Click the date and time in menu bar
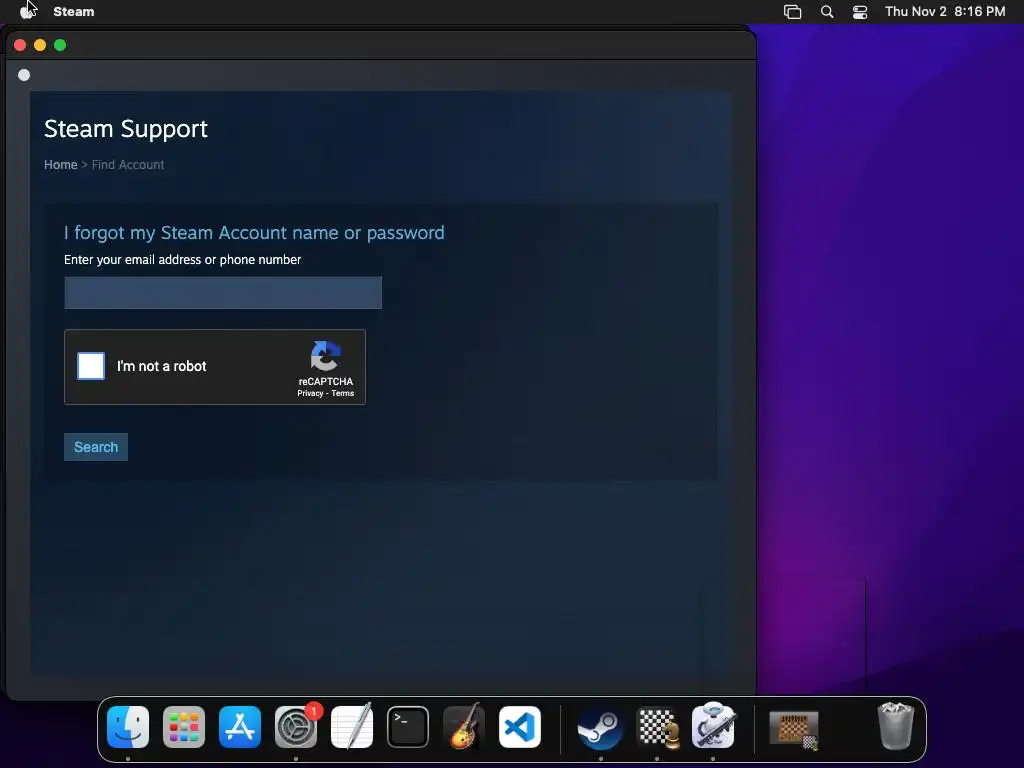 click(x=945, y=11)
